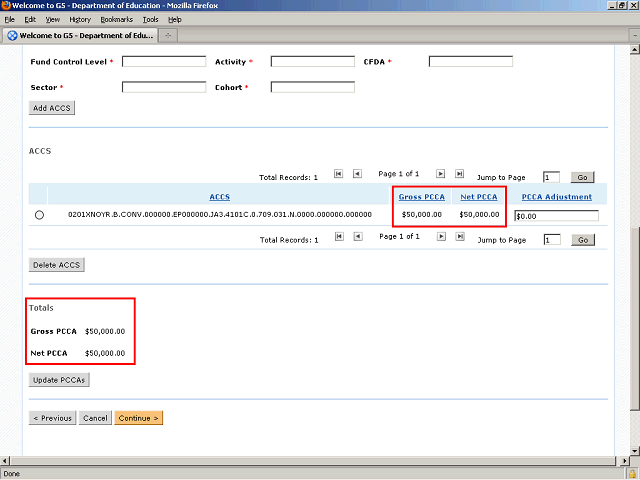This screenshot has width=640, height=480.
Task: Click the Sector input field
Action: 164,87
